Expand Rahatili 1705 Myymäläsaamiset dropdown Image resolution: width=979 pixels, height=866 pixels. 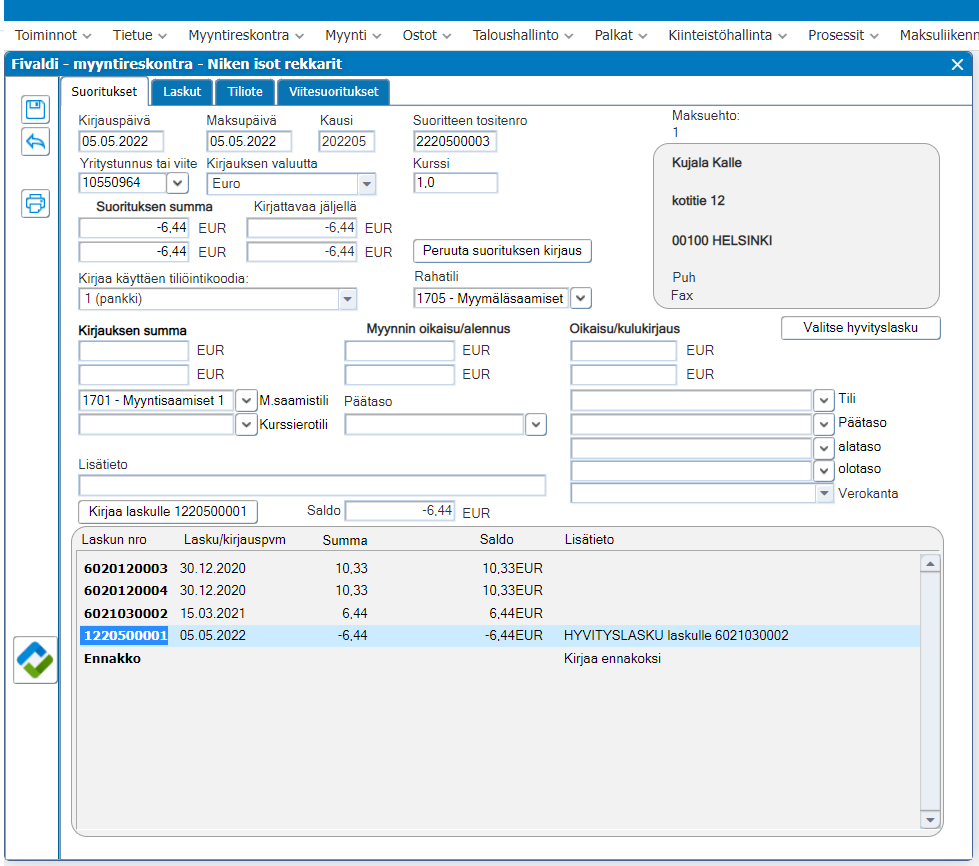click(581, 298)
